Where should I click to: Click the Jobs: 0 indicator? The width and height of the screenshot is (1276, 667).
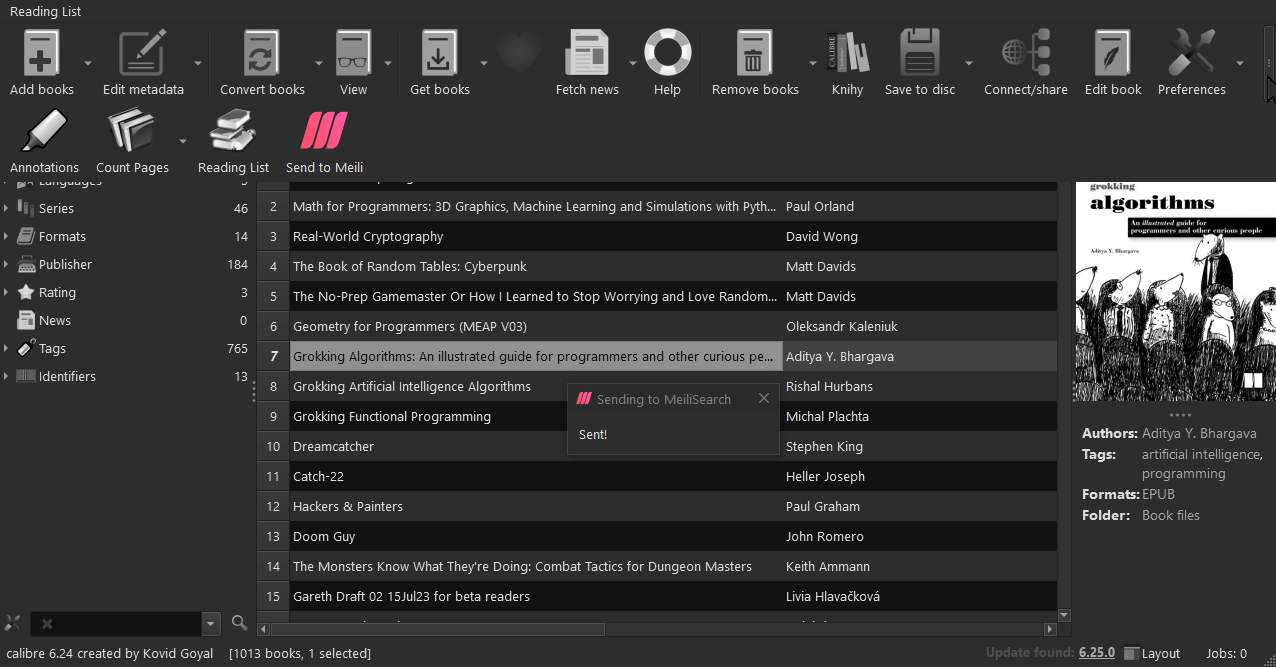pyautogui.click(x=1226, y=653)
